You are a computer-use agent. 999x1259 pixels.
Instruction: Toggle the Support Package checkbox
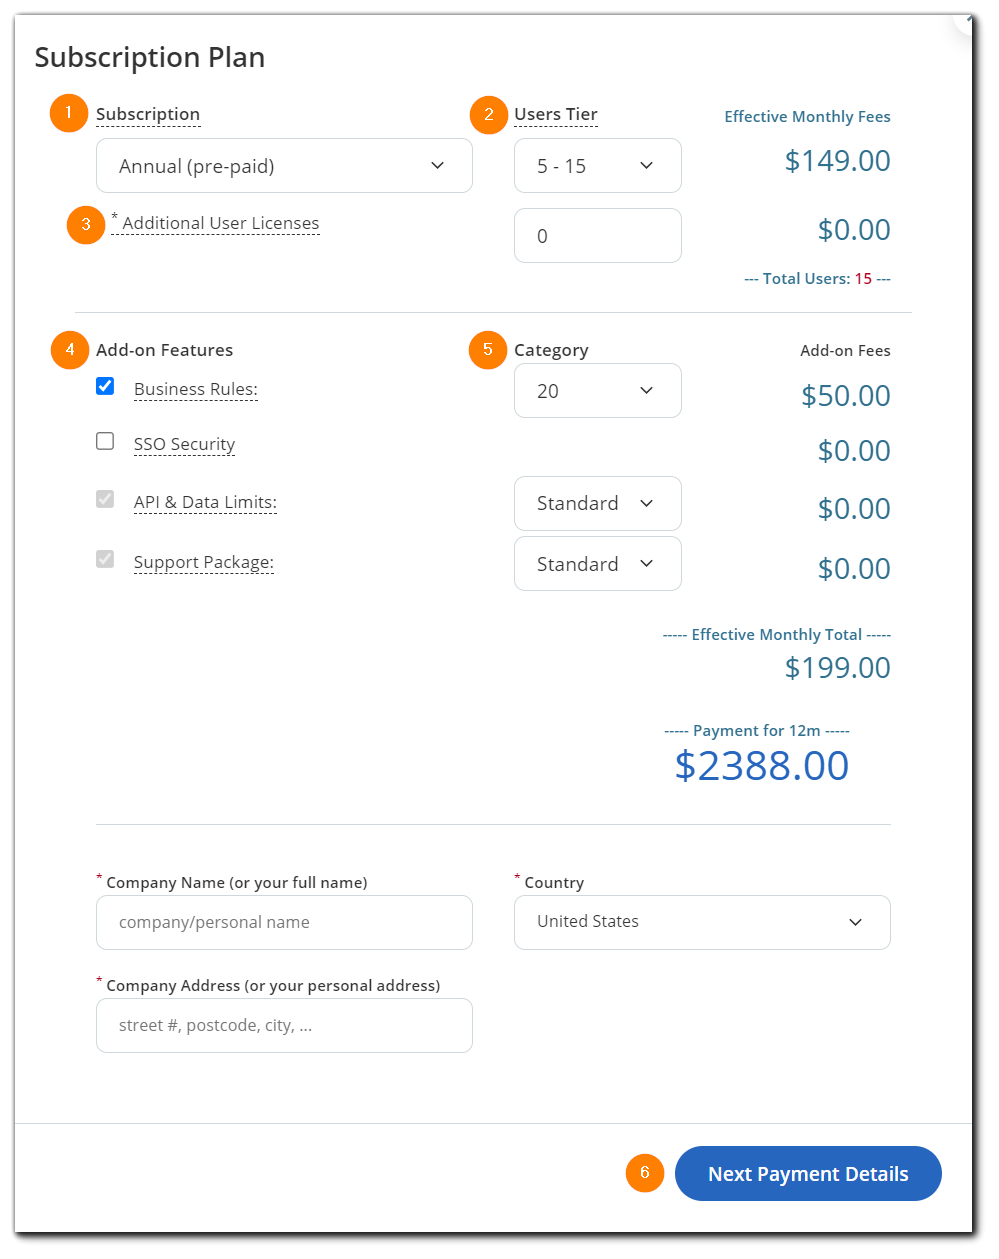(105, 559)
